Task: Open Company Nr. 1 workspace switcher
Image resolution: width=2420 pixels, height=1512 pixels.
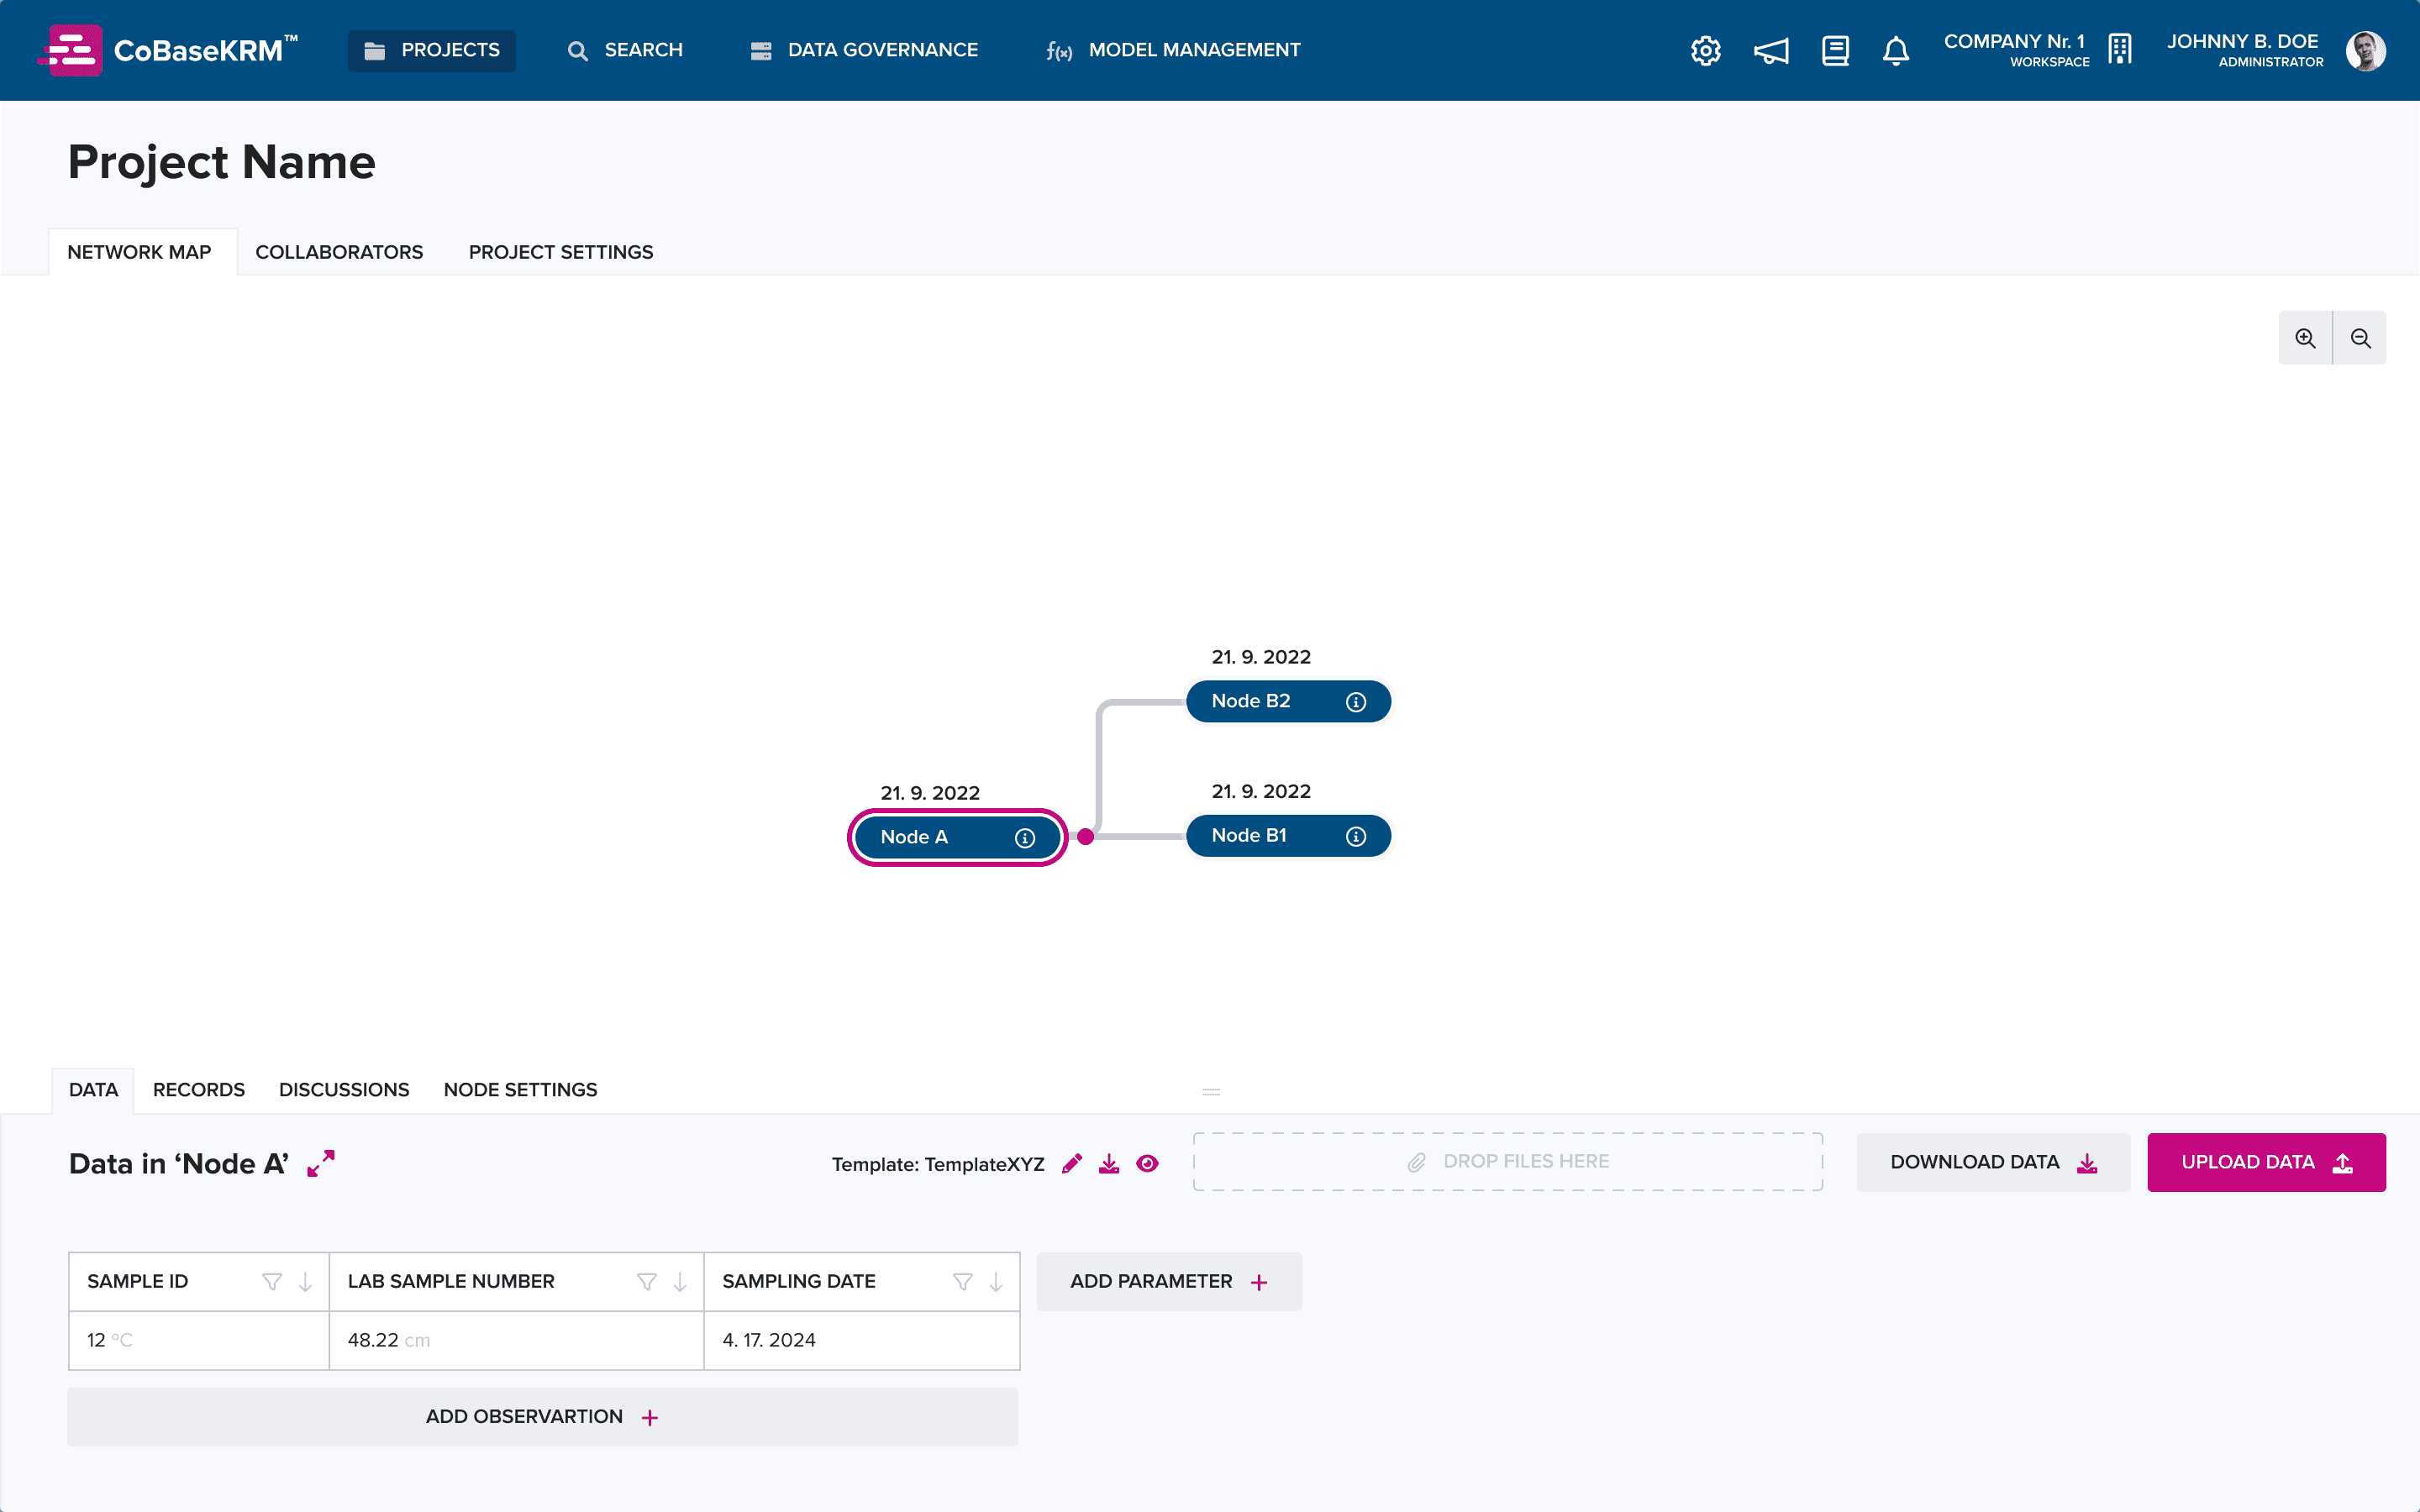Action: tap(2038, 50)
